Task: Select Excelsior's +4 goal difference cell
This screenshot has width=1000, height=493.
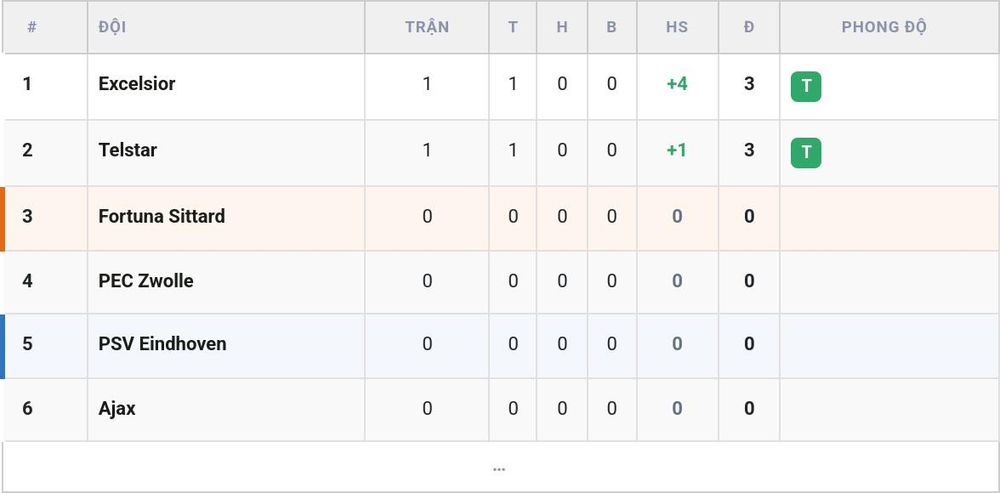Action: (677, 84)
